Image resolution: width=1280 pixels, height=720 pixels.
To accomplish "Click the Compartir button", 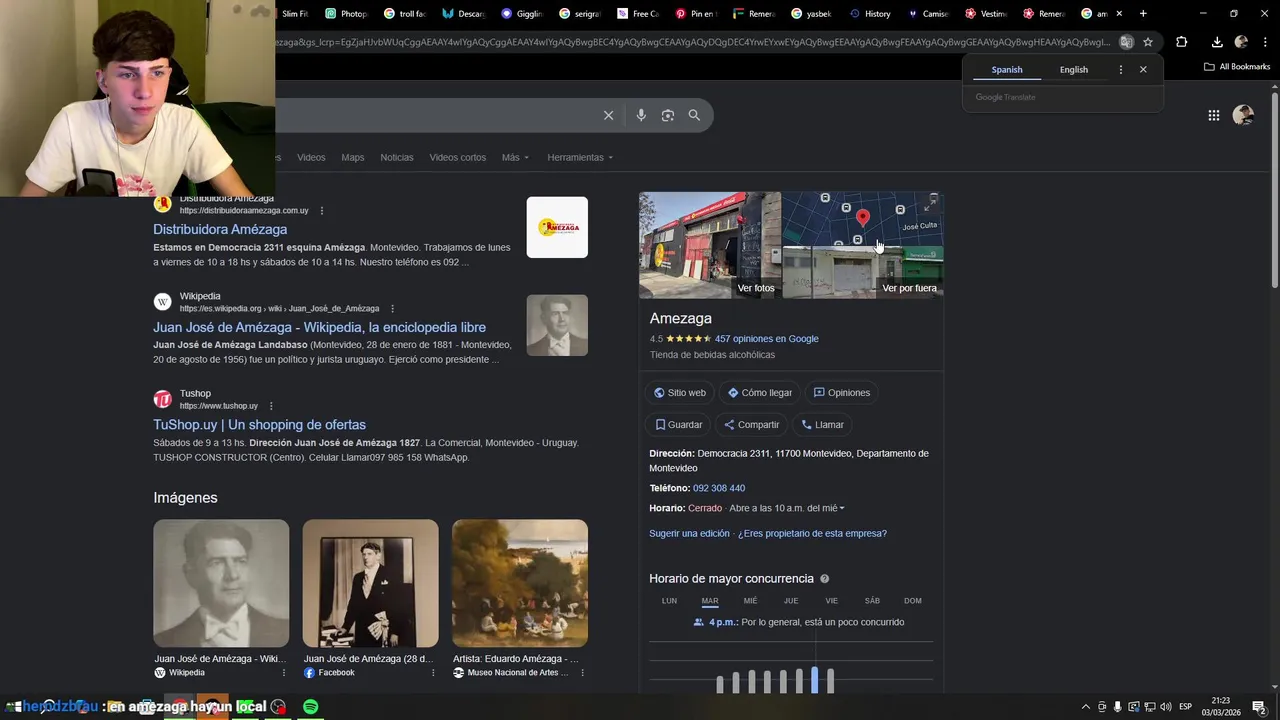I will [x=751, y=425].
